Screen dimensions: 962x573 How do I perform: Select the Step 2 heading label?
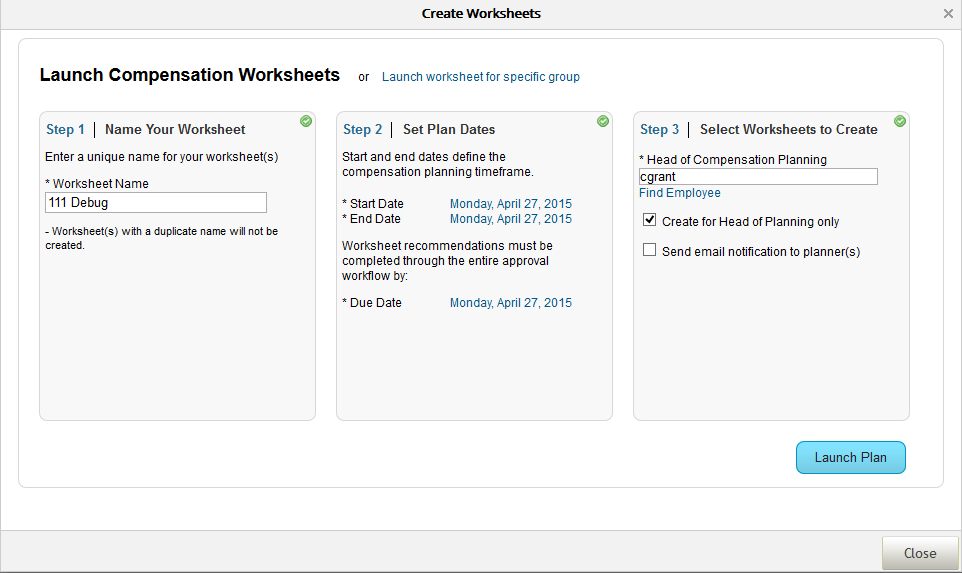[362, 129]
